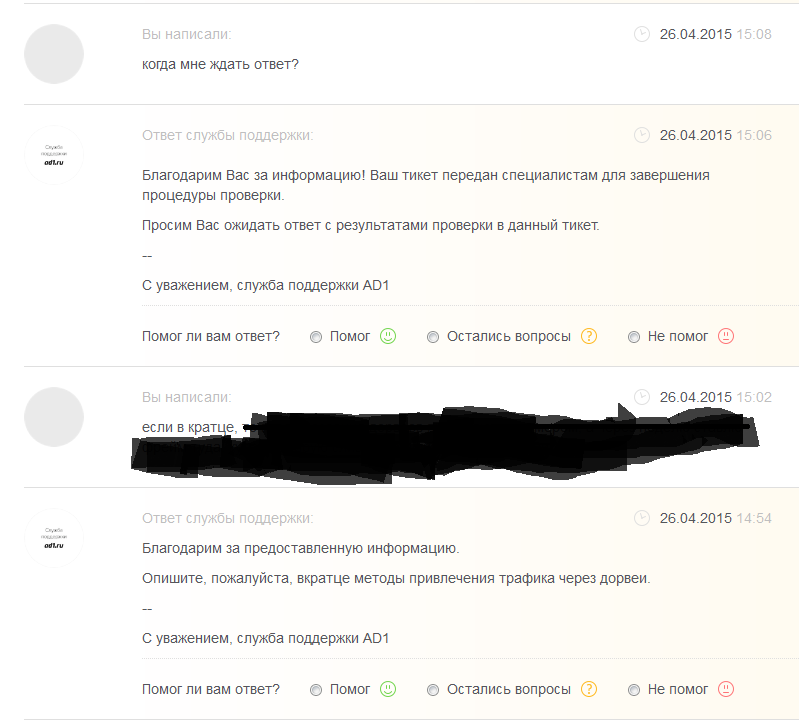Image resolution: width=799 pixels, height=724 pixels.
Task: Click the orange question mark icon in the 15:06 reply
Action: [589, 336]
